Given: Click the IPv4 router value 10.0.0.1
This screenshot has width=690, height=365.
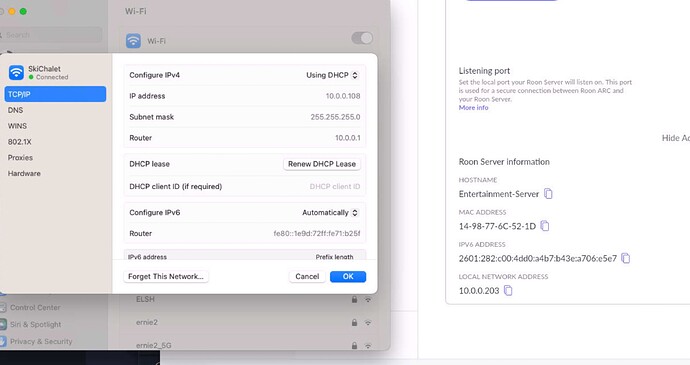Looking at the screenshot, I should [348, 138].
